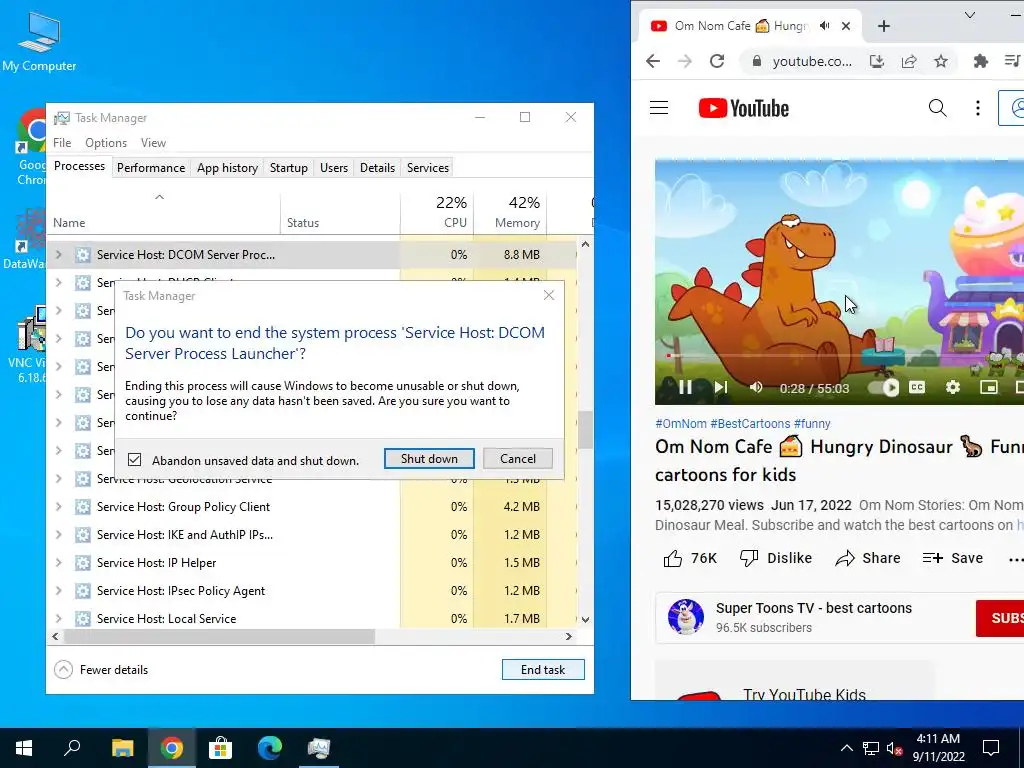Open YouTube hamburger guide menu
The width and height of the screenshot is (1024, 768).
pos(659,108)
